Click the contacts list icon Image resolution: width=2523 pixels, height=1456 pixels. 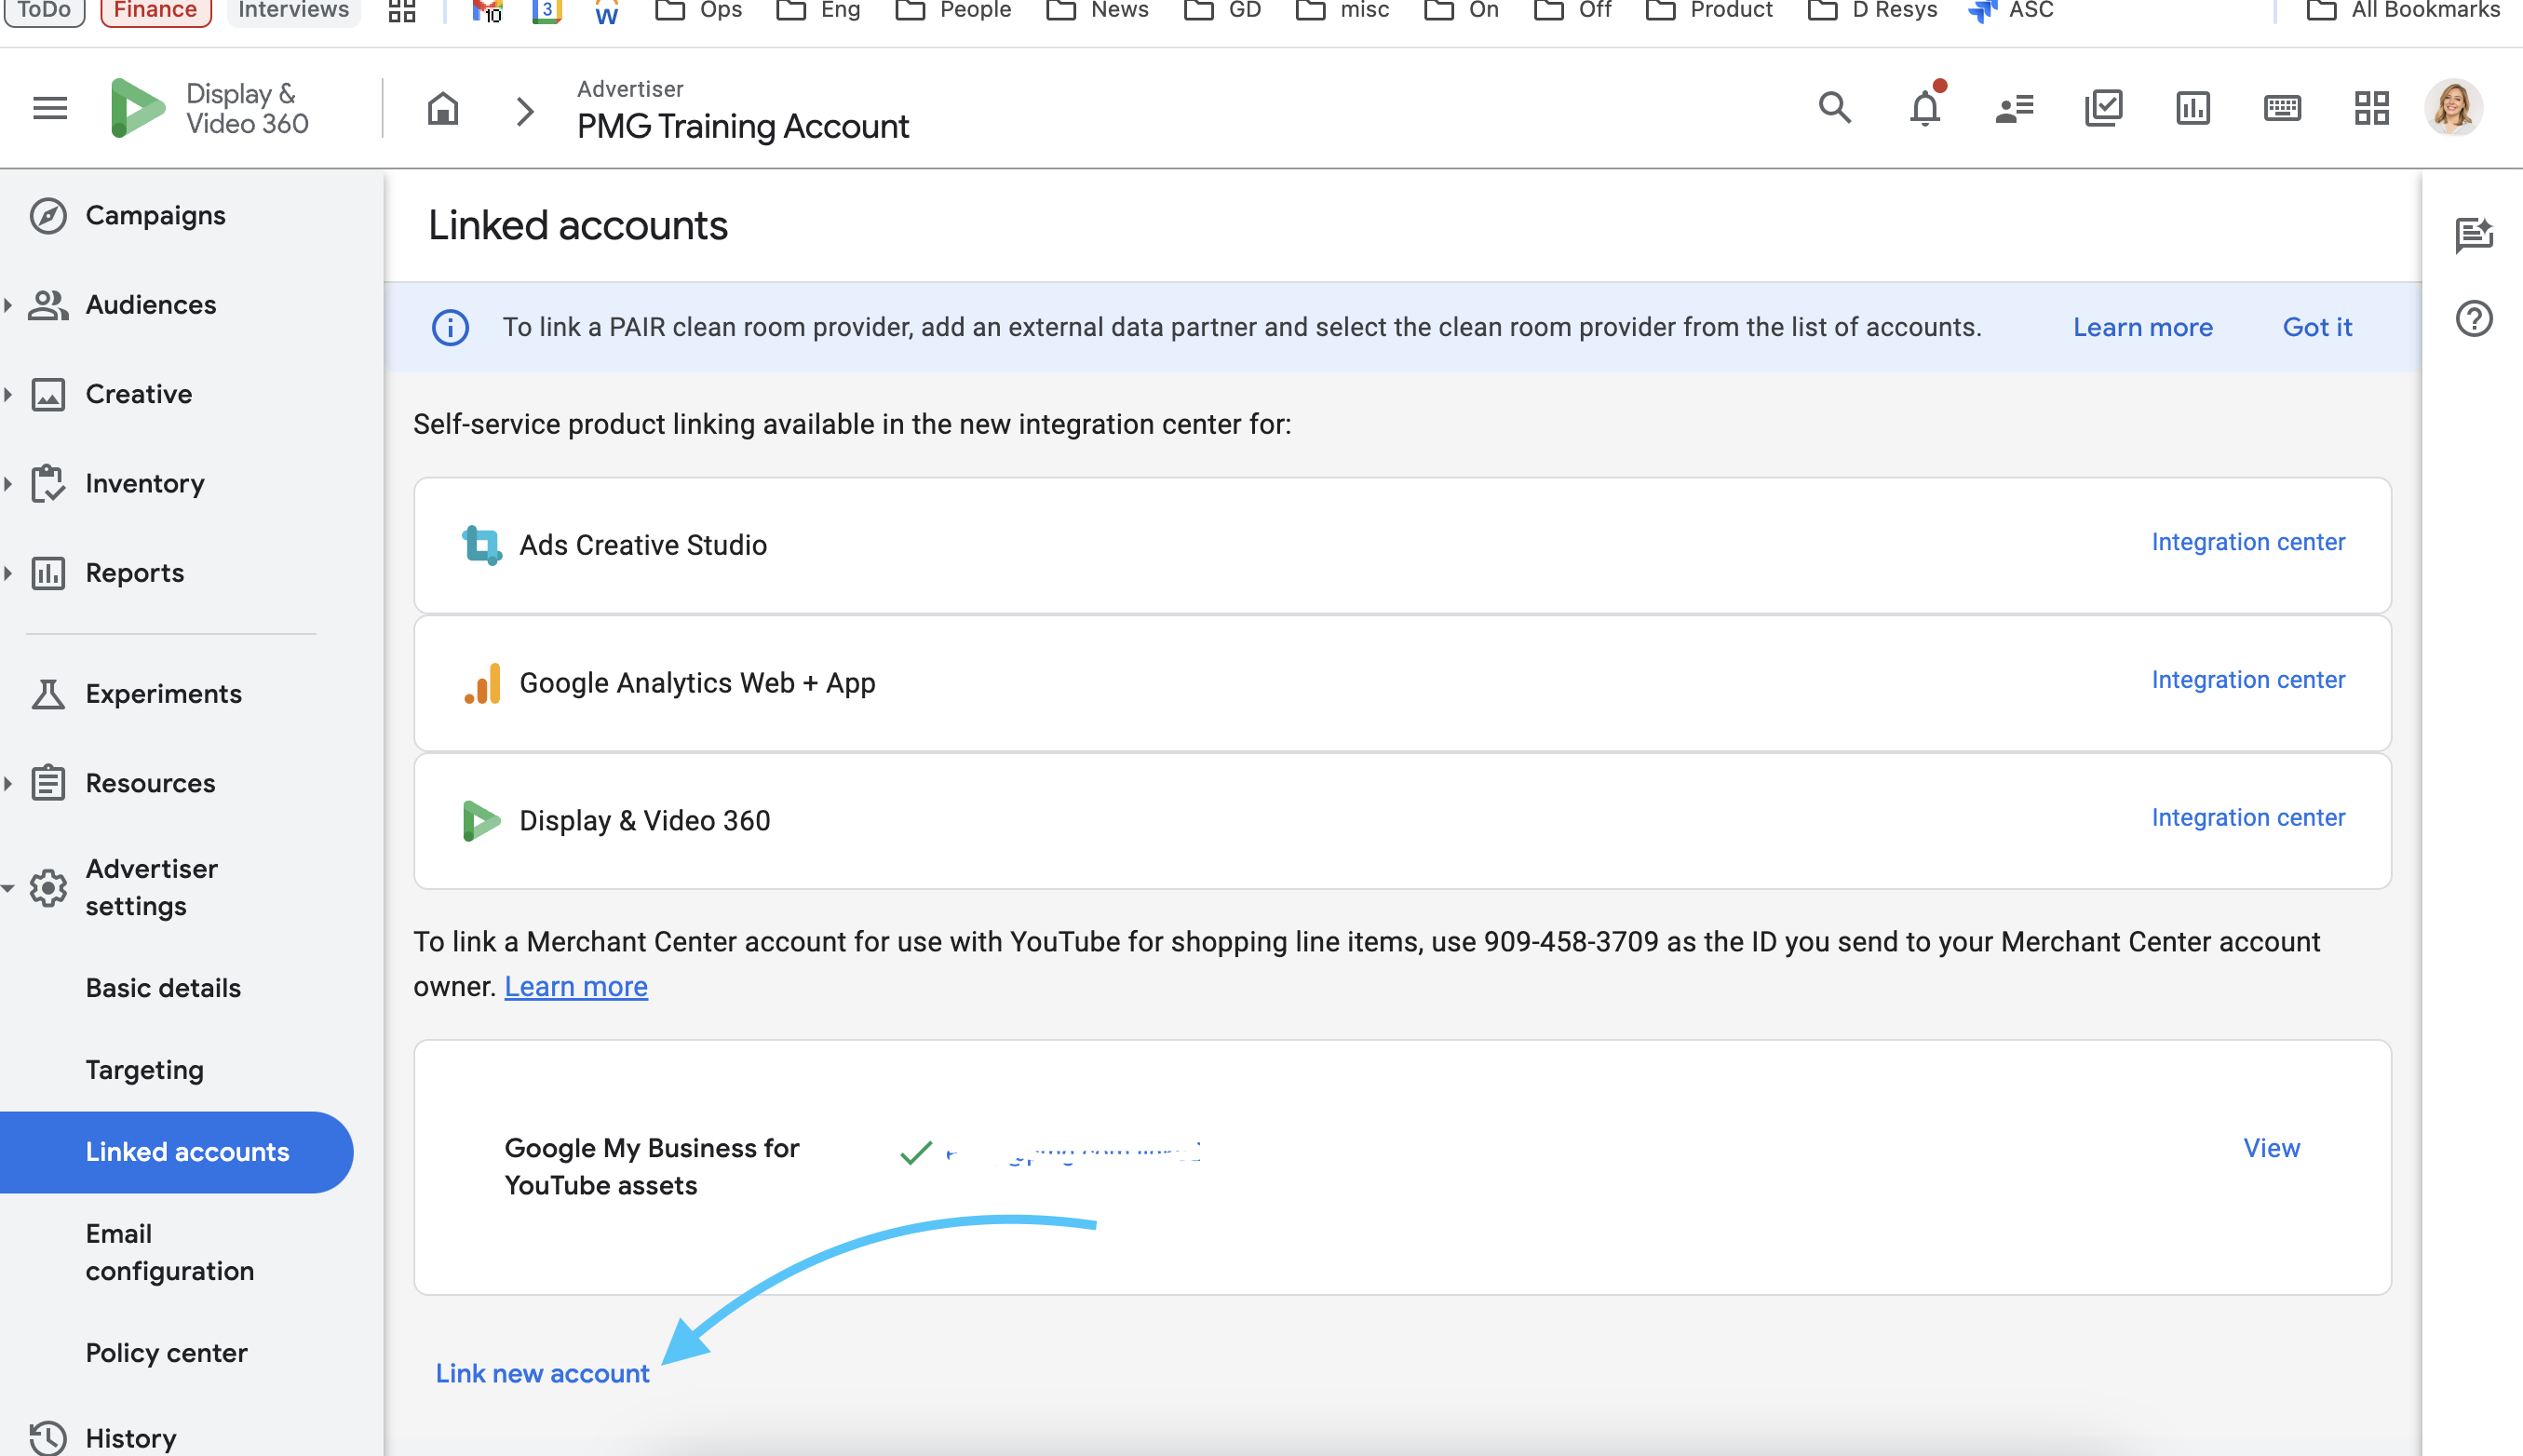[x=2012, y=107]
